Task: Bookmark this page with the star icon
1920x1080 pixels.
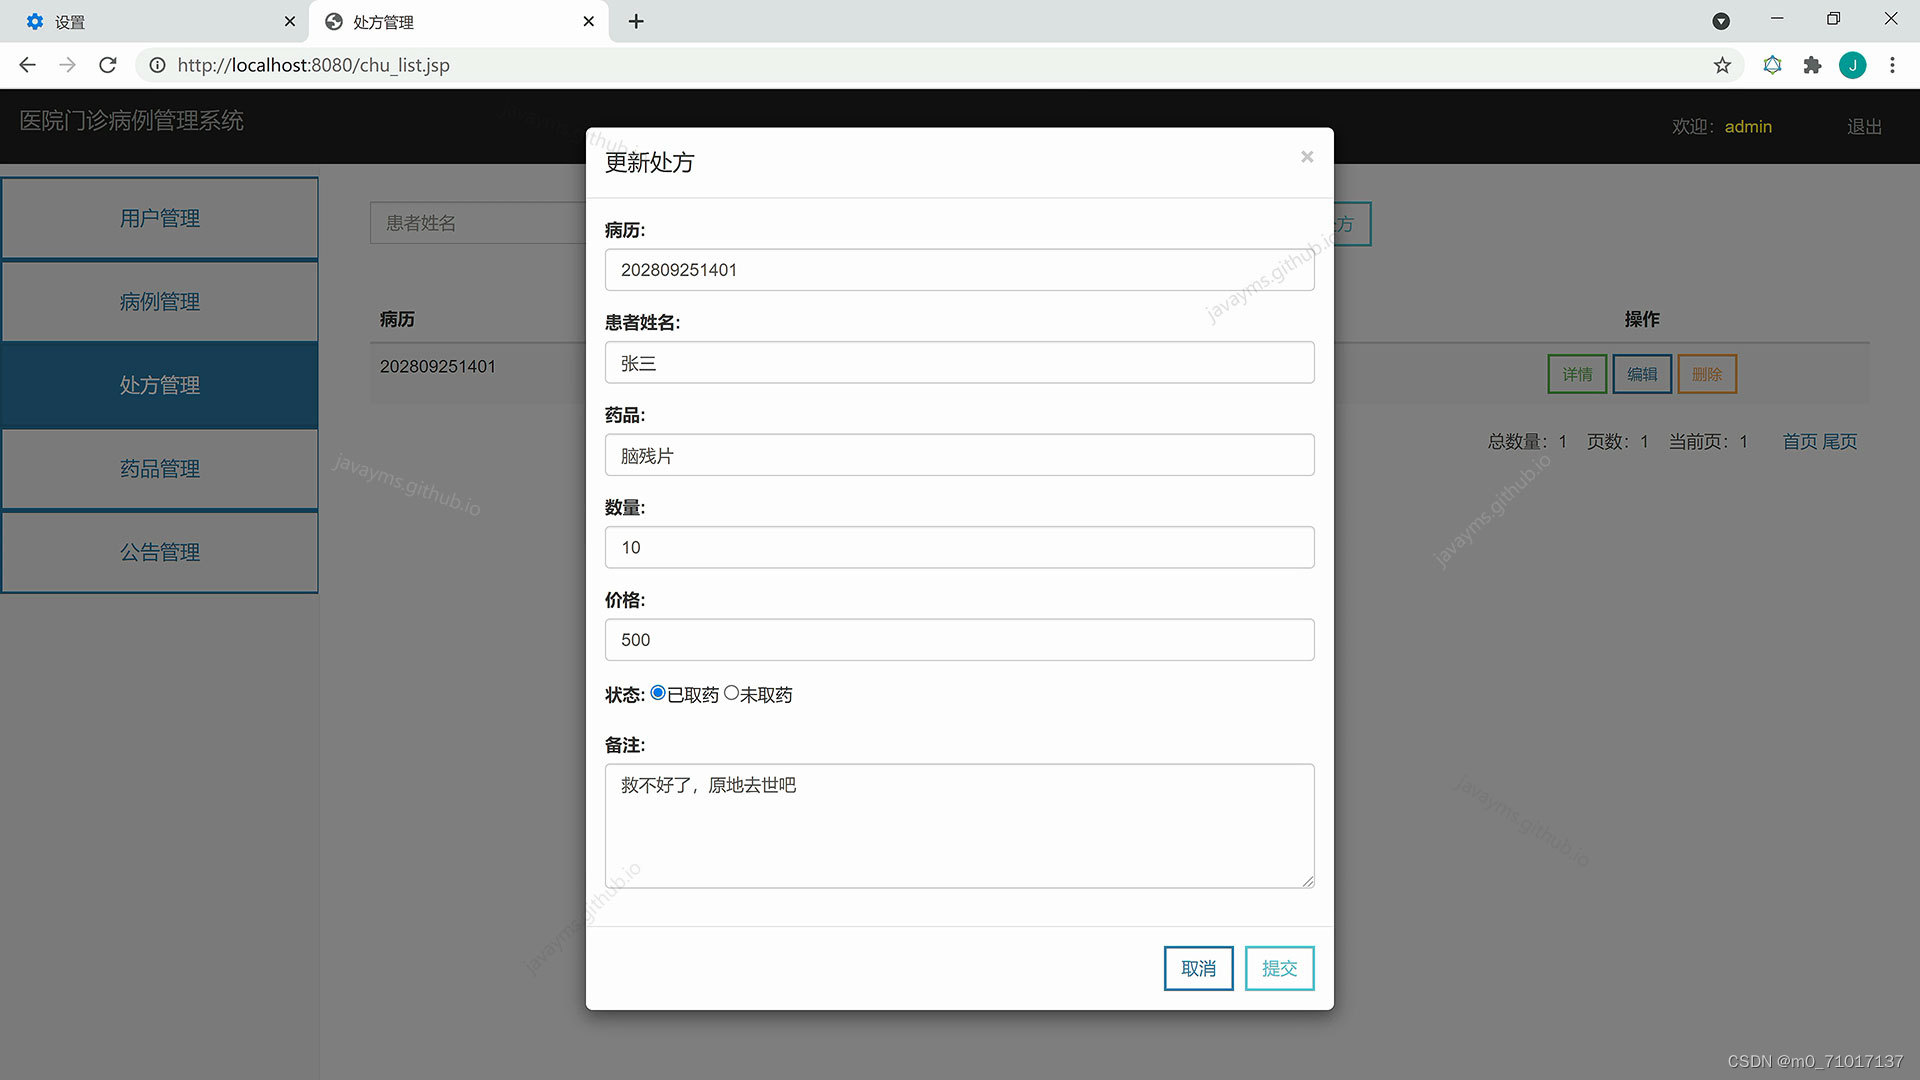Action: click(x=1722, y=65)
